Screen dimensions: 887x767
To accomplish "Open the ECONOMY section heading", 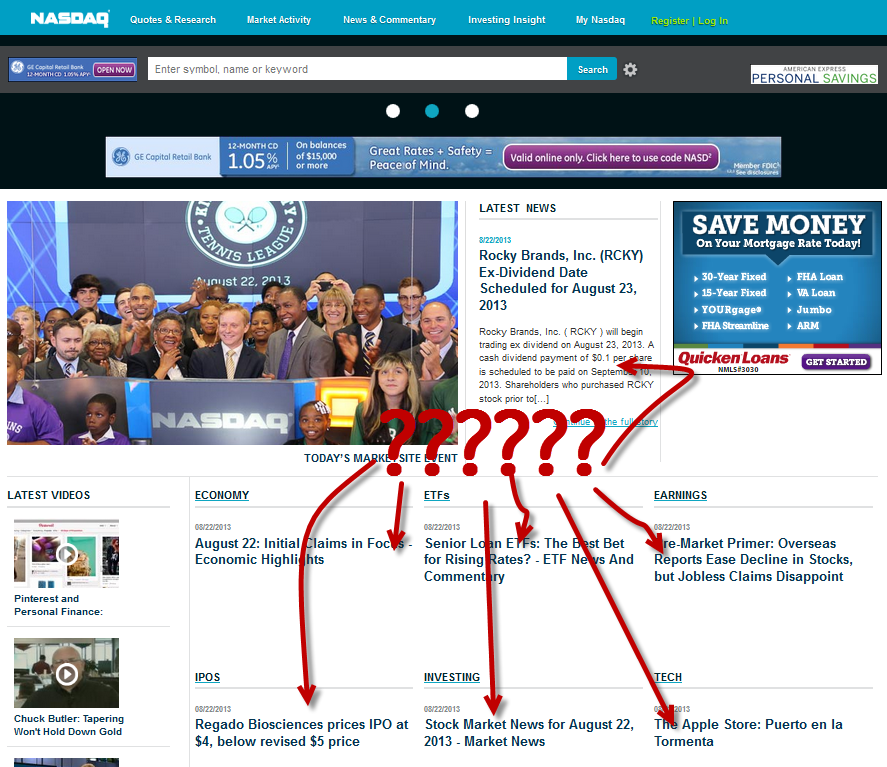I will pos(222,495).
